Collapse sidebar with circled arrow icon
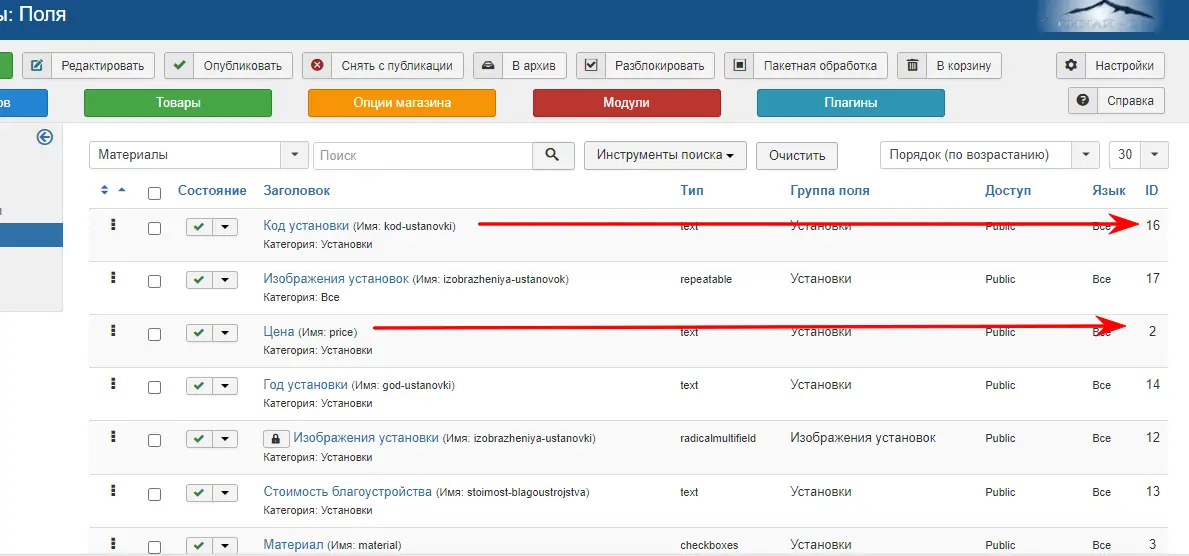 pos(45,137)
